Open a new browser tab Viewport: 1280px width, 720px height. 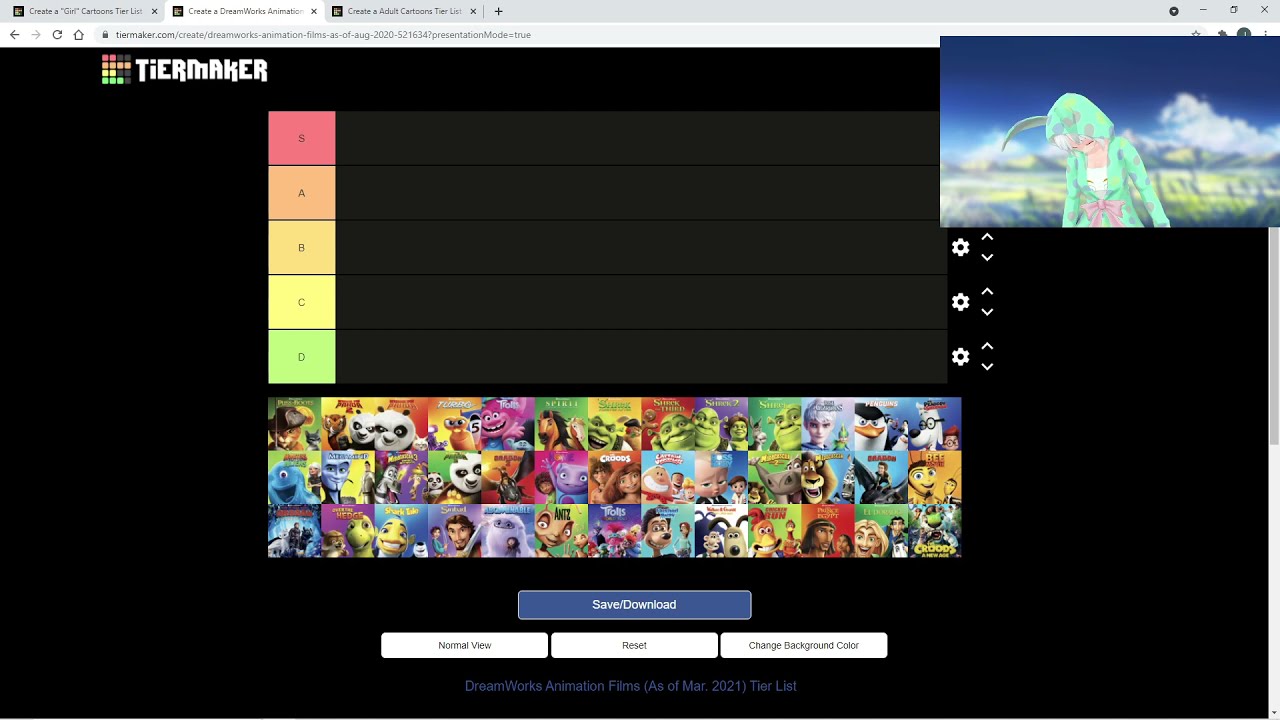(498, 11)
